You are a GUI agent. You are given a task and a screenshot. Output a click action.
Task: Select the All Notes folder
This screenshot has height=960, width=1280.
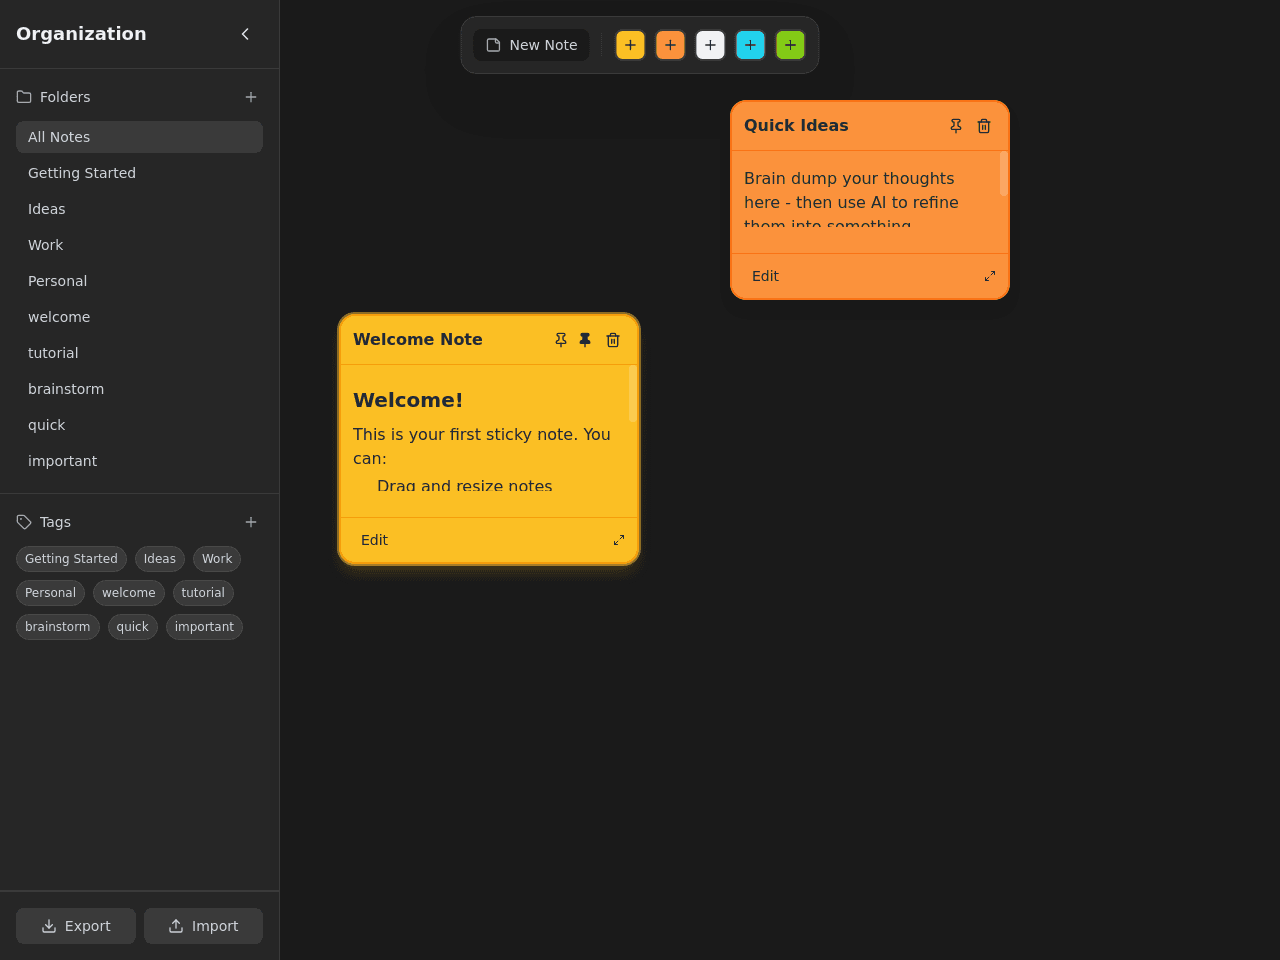[139, 137]
